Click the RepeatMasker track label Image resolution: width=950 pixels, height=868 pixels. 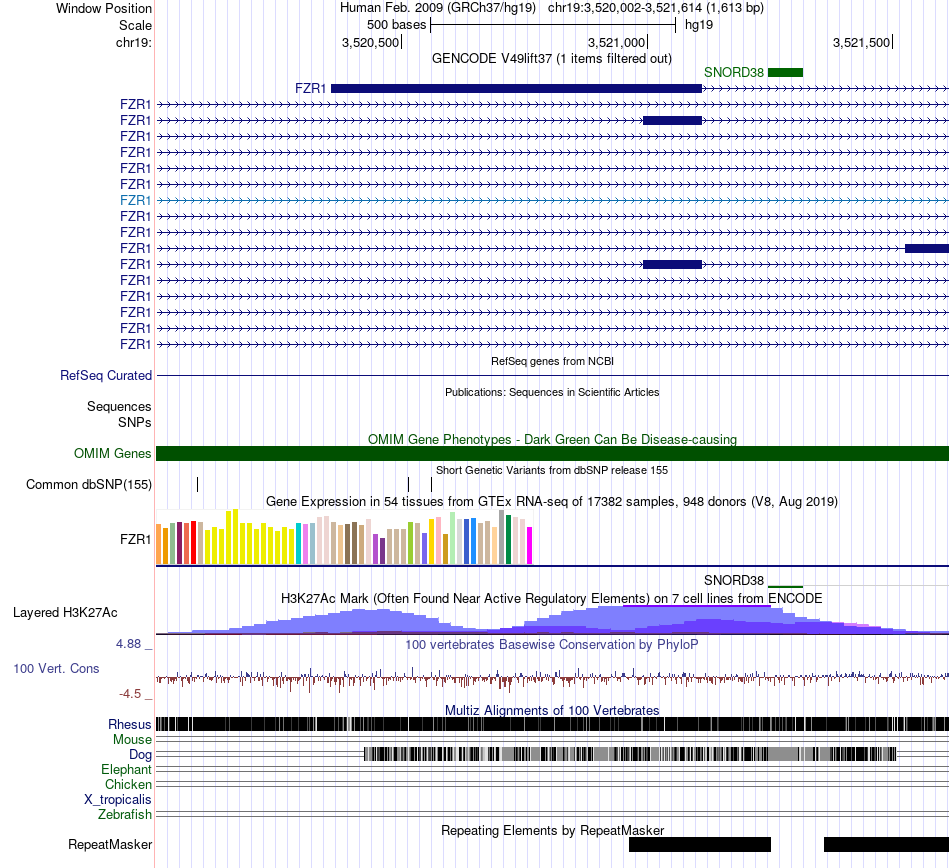pos(110,844)
